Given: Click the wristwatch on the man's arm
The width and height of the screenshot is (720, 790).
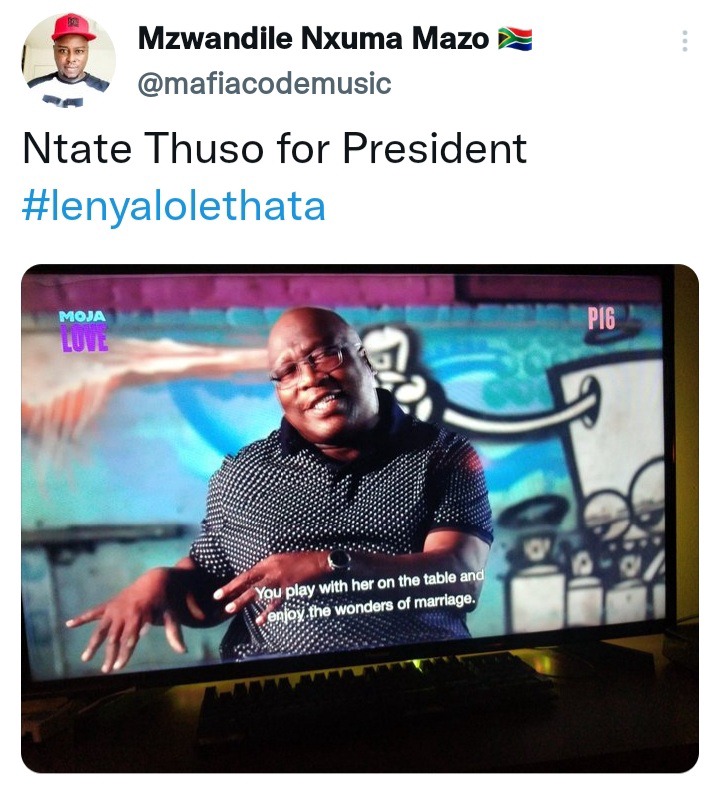Looking at the screenshot, I should point(339,559).
